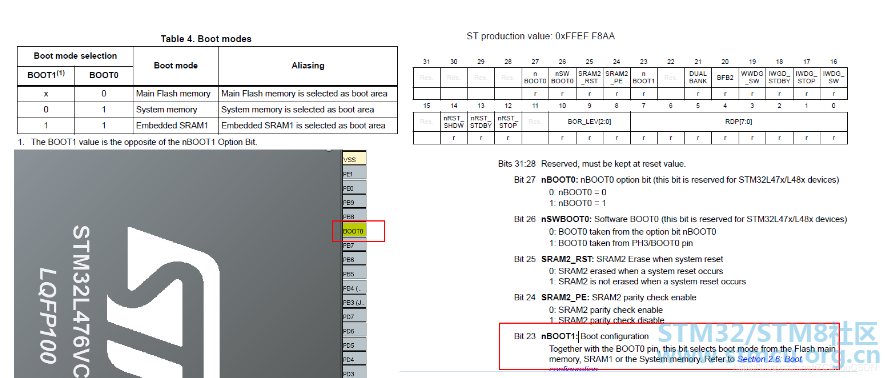The height and width of the screenshot is (378, 889).
Task: Select pin PB7 below BOOT0
Action: pyautogui.click(x=354, y=245)
